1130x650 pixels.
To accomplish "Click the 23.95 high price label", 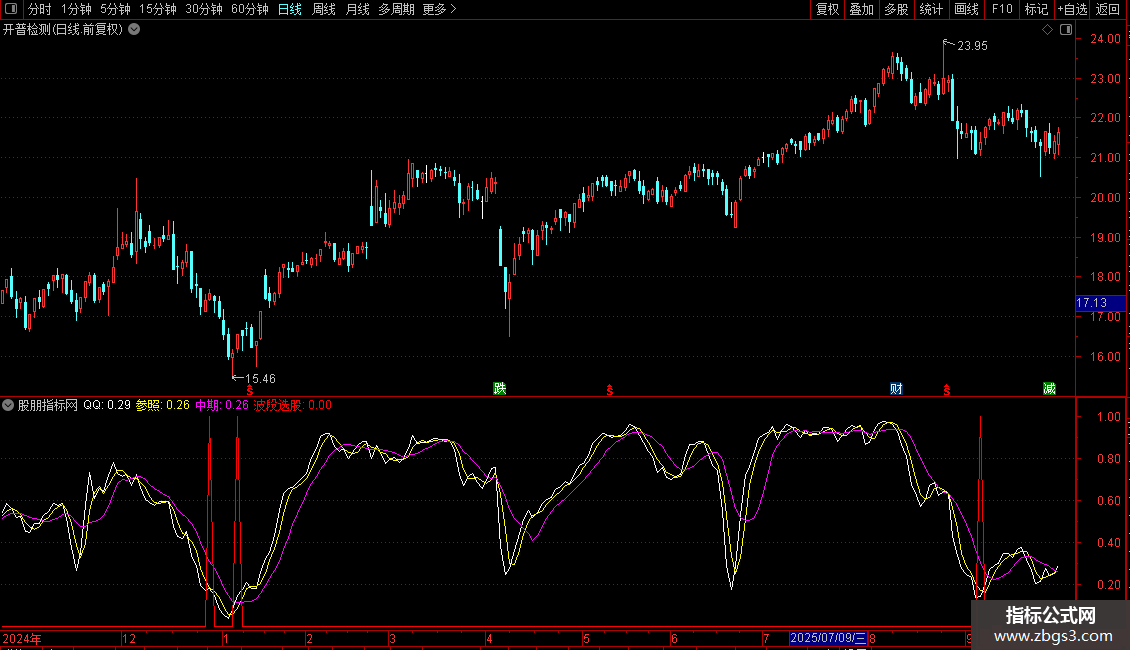I will [972, 45].
